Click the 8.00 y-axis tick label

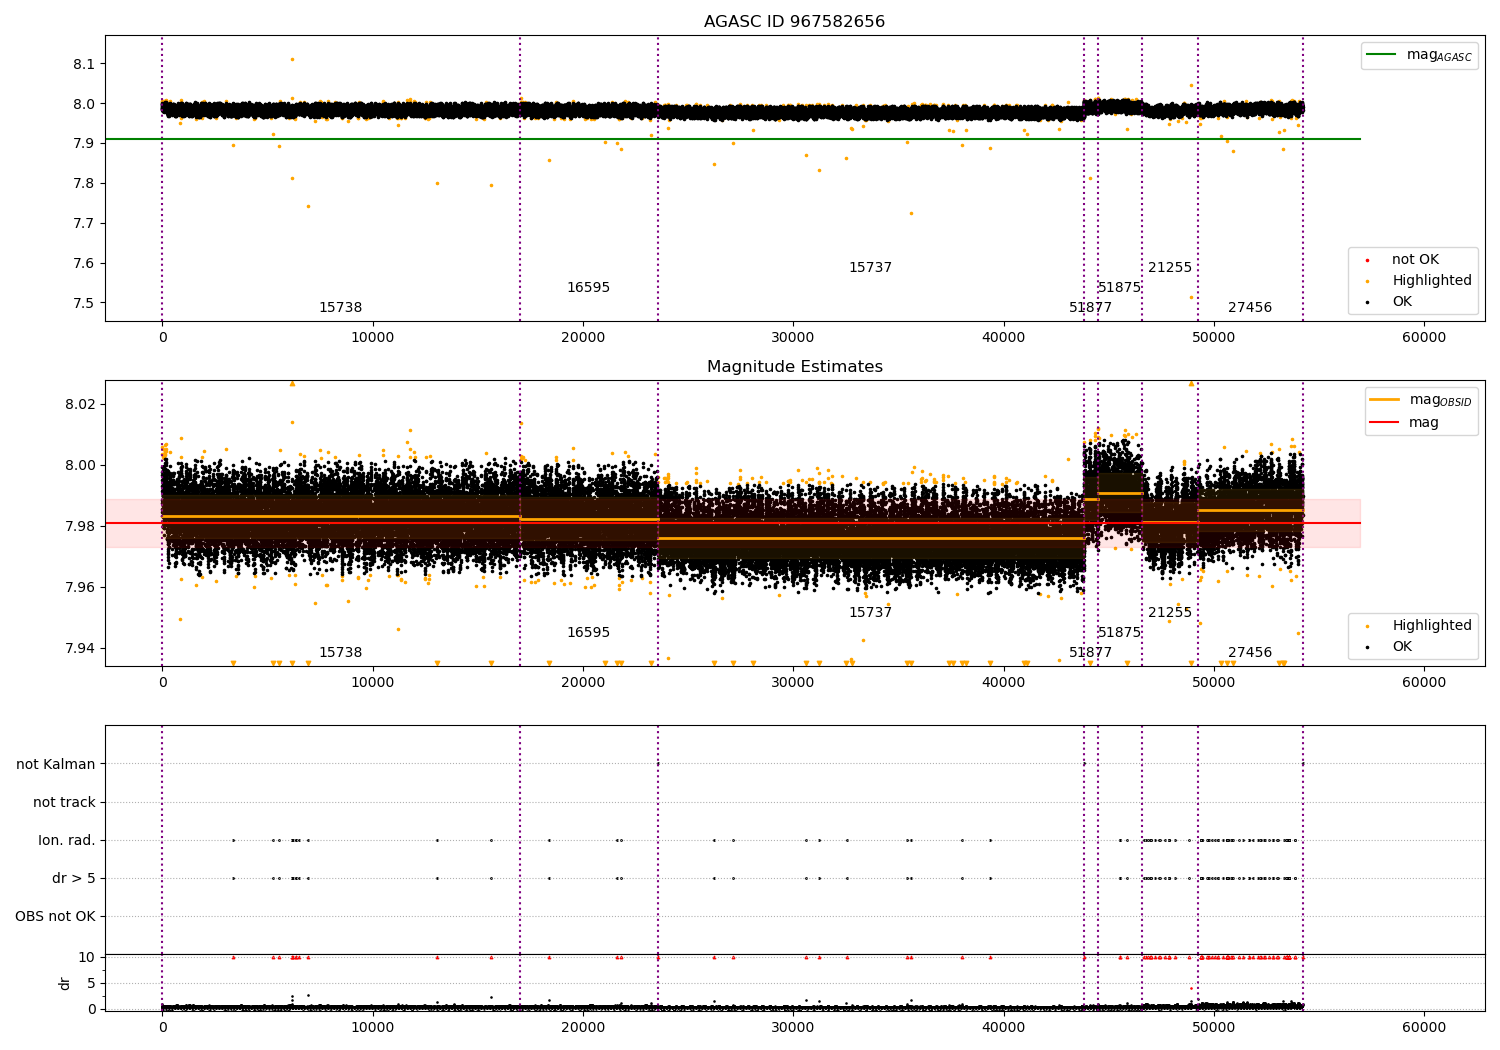[80, 466]
